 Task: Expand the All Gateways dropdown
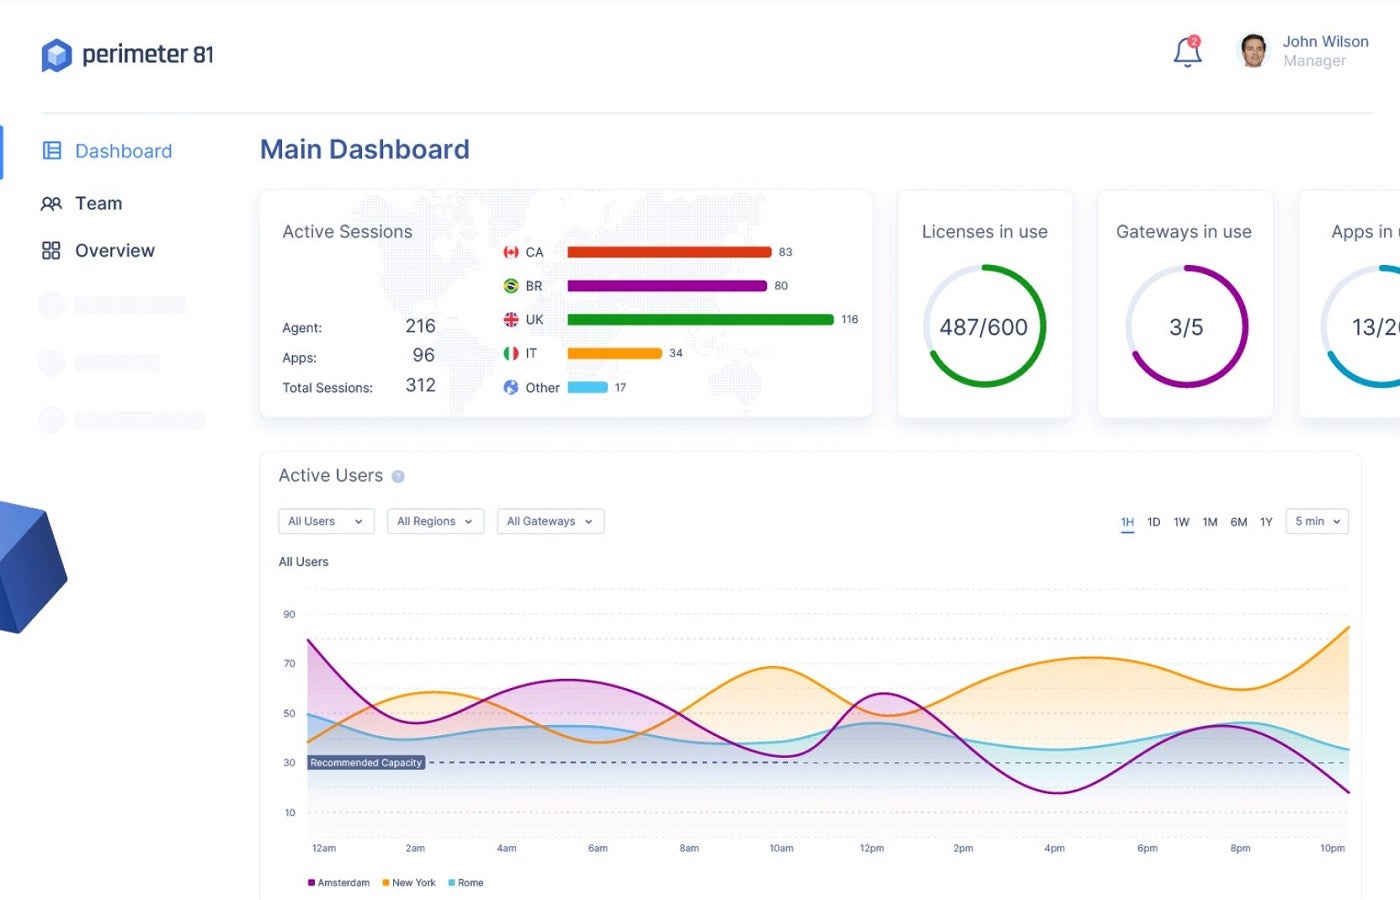[550, 521]
